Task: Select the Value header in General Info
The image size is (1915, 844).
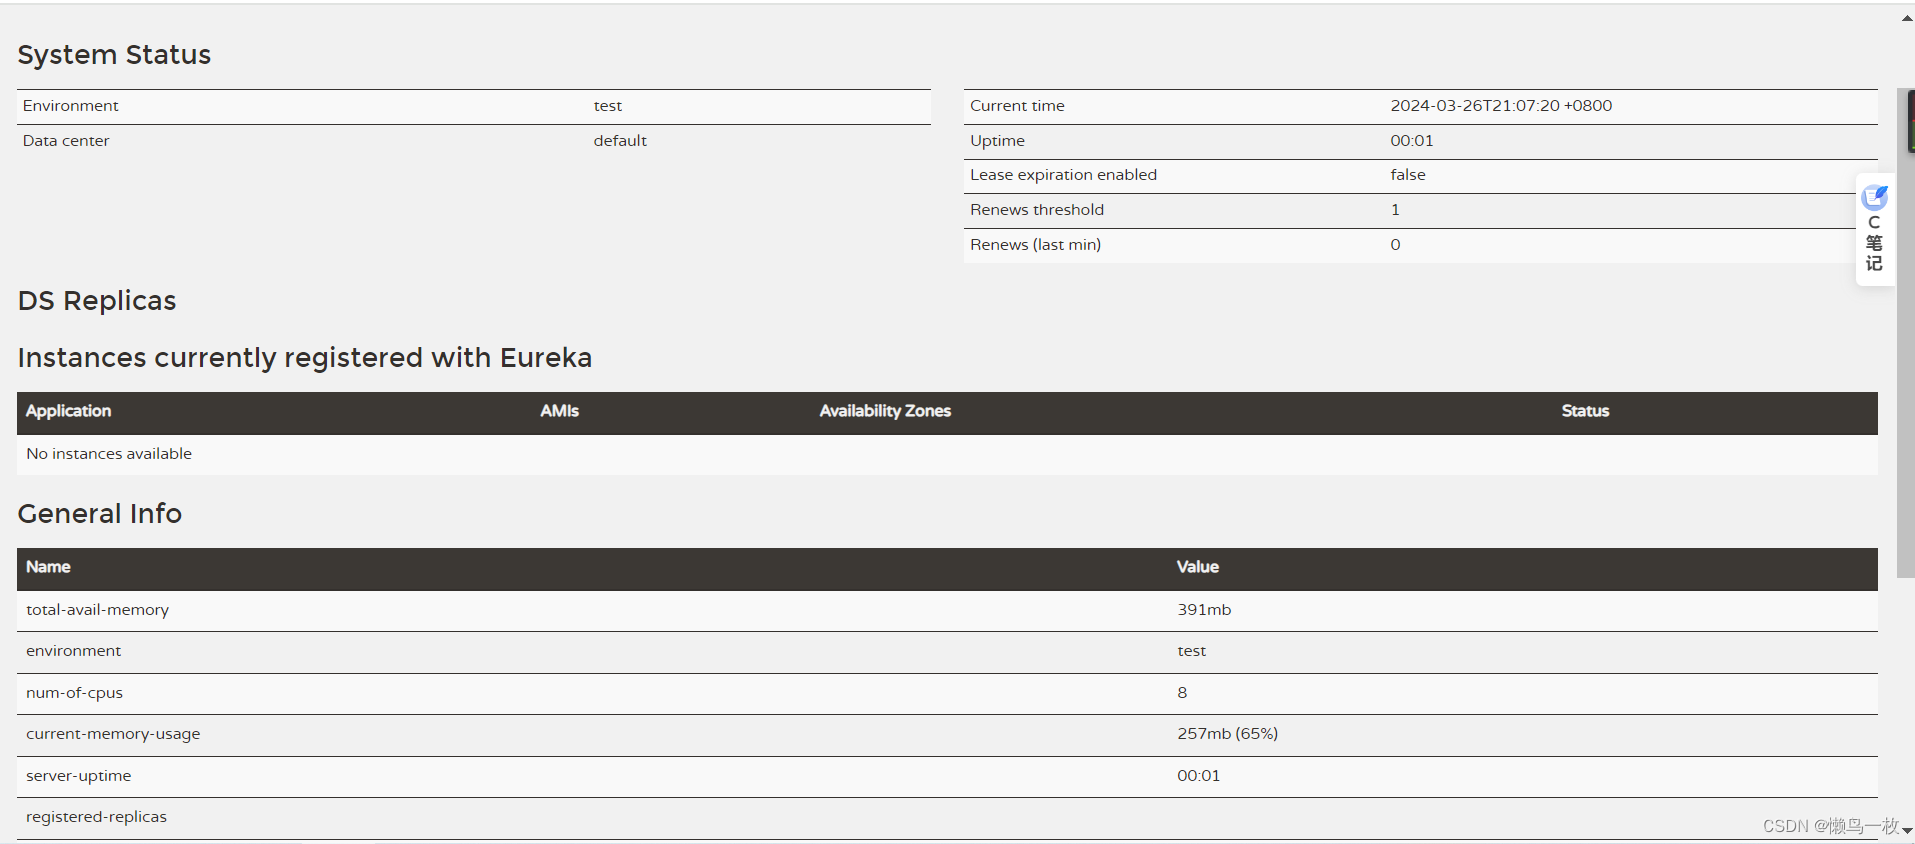Action: pyautogui.click(x=1197, y=567)
